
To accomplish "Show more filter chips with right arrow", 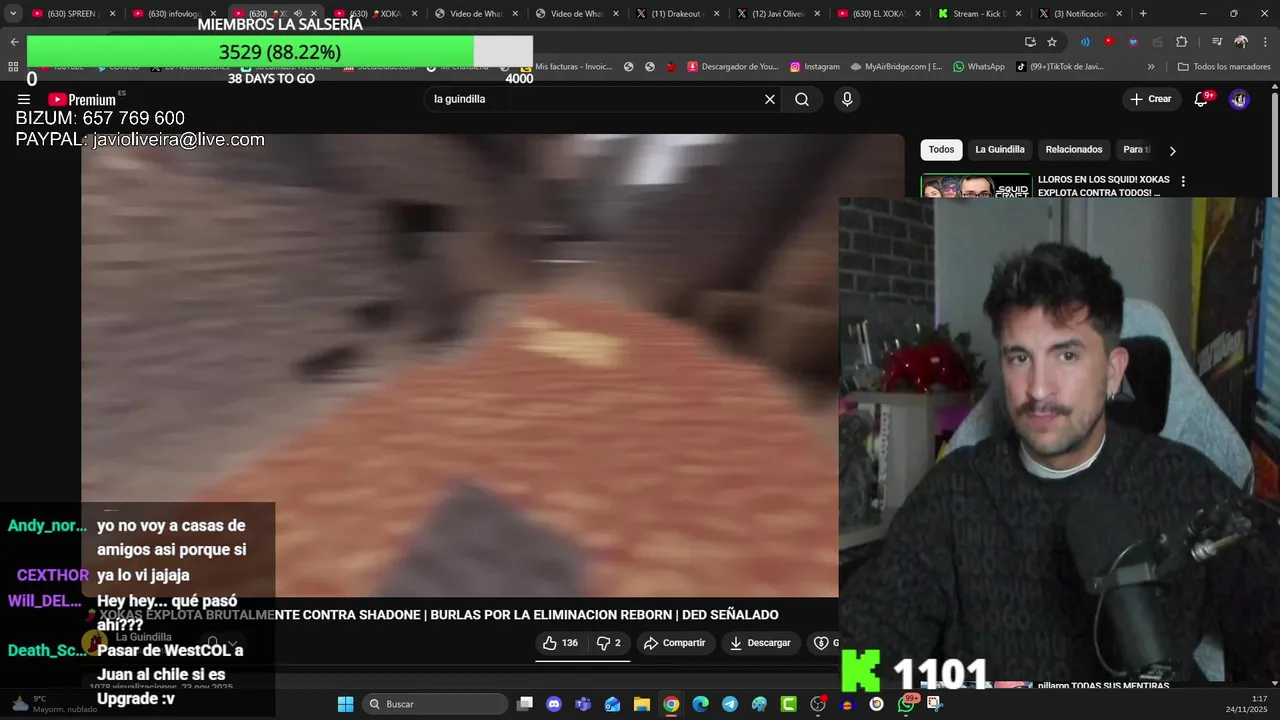I will [x=1172, y=151].
